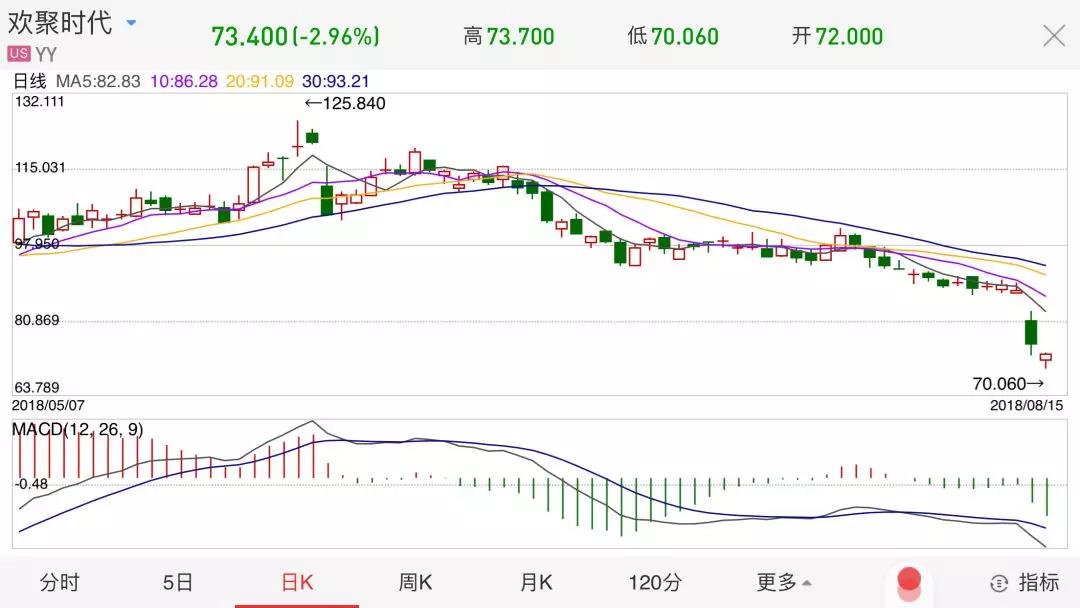Viewport: 1080px width, 608px height.
Task: Show the 月K monthly chart
Action: coord(535,583)
